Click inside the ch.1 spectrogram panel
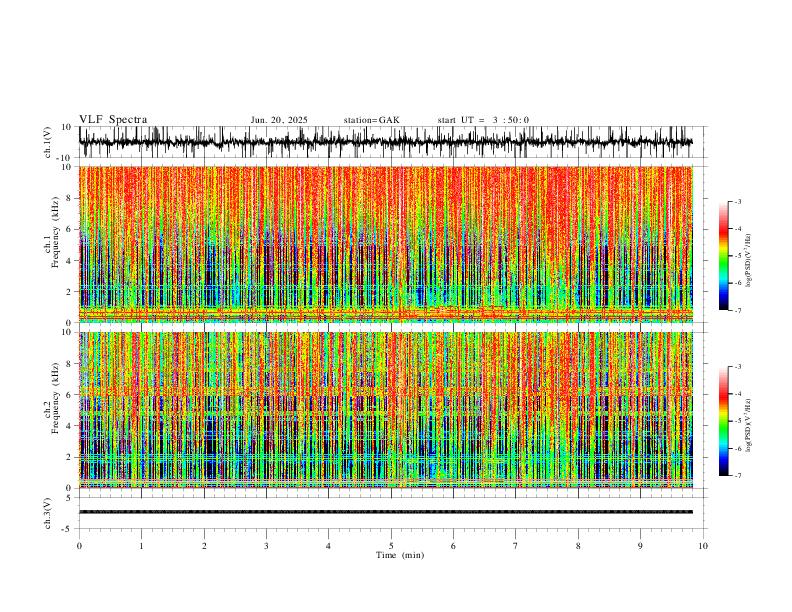The width and height of the screenshot is (792, 612). click(386, 244)
